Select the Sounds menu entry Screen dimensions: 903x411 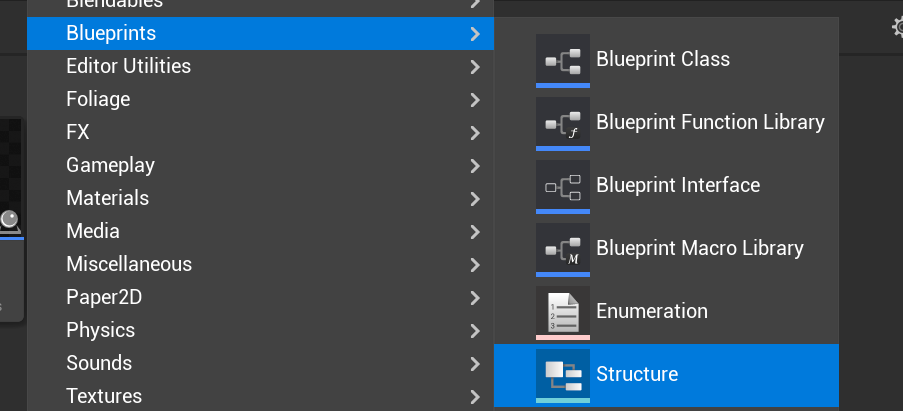99,363
